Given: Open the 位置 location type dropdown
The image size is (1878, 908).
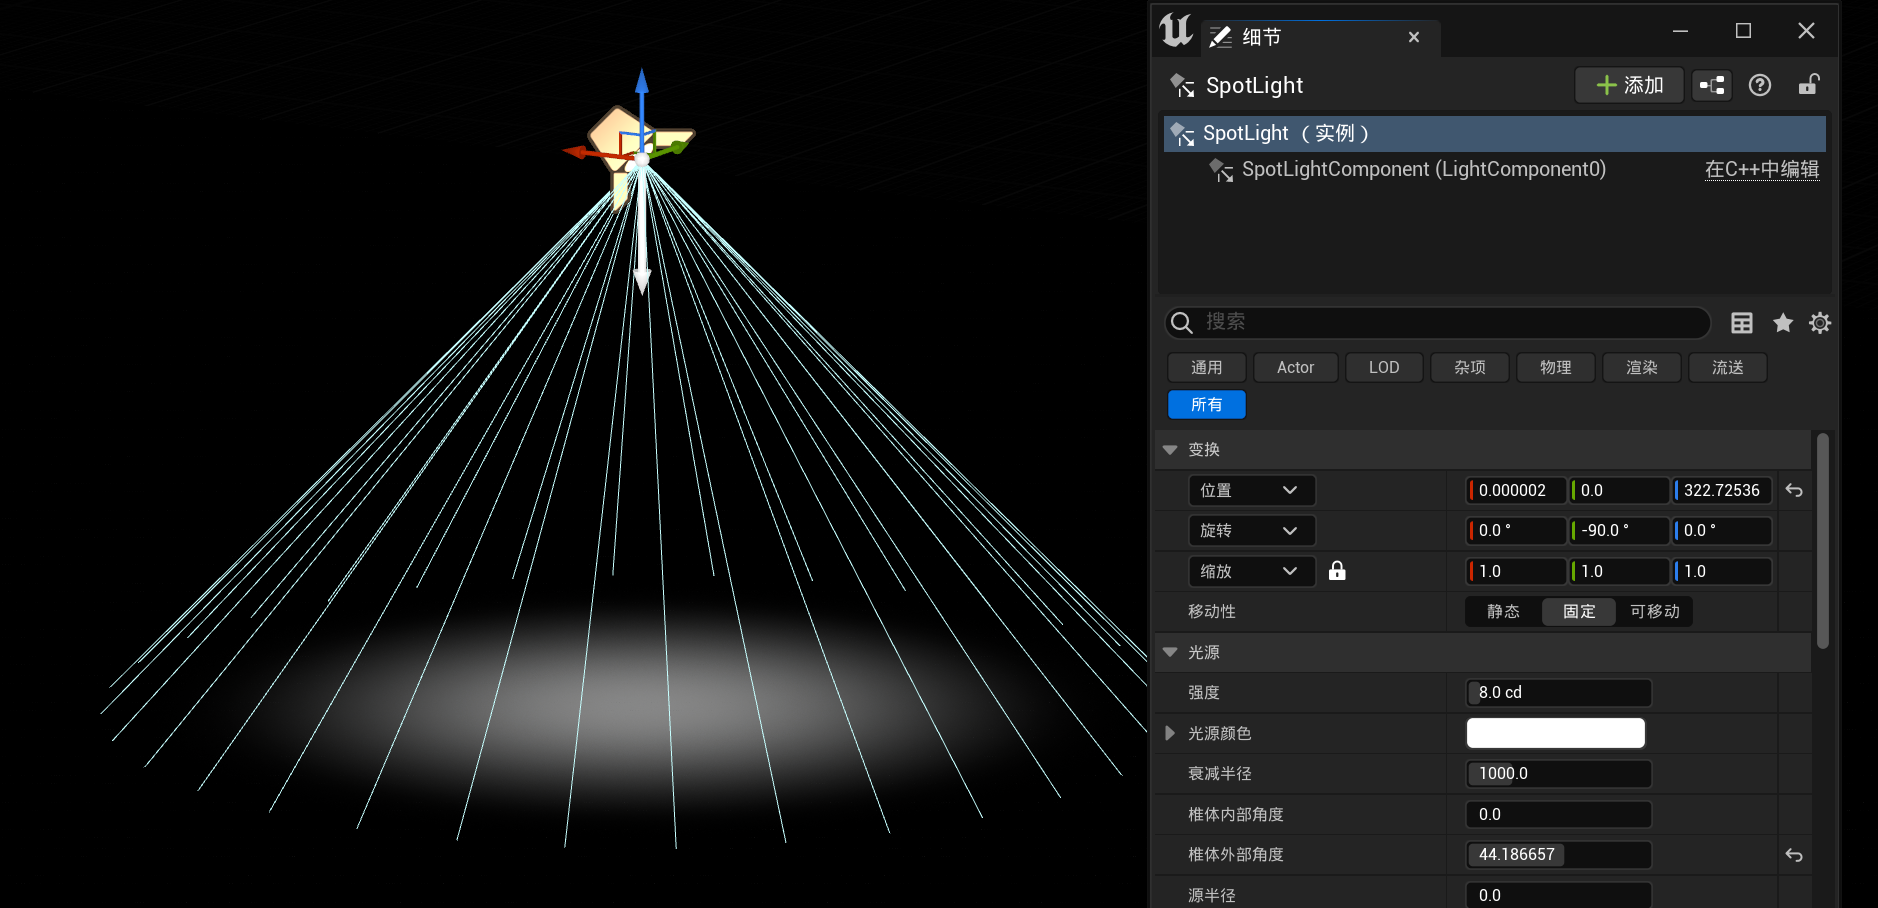Looking at the screenshot, I should (1251, 491).
